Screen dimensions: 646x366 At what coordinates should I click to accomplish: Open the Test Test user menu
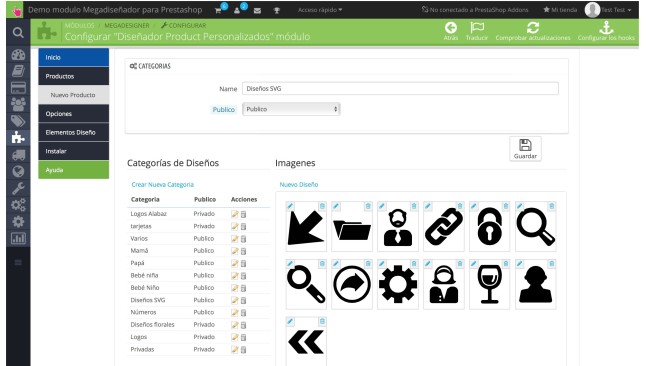click(609, 10)
